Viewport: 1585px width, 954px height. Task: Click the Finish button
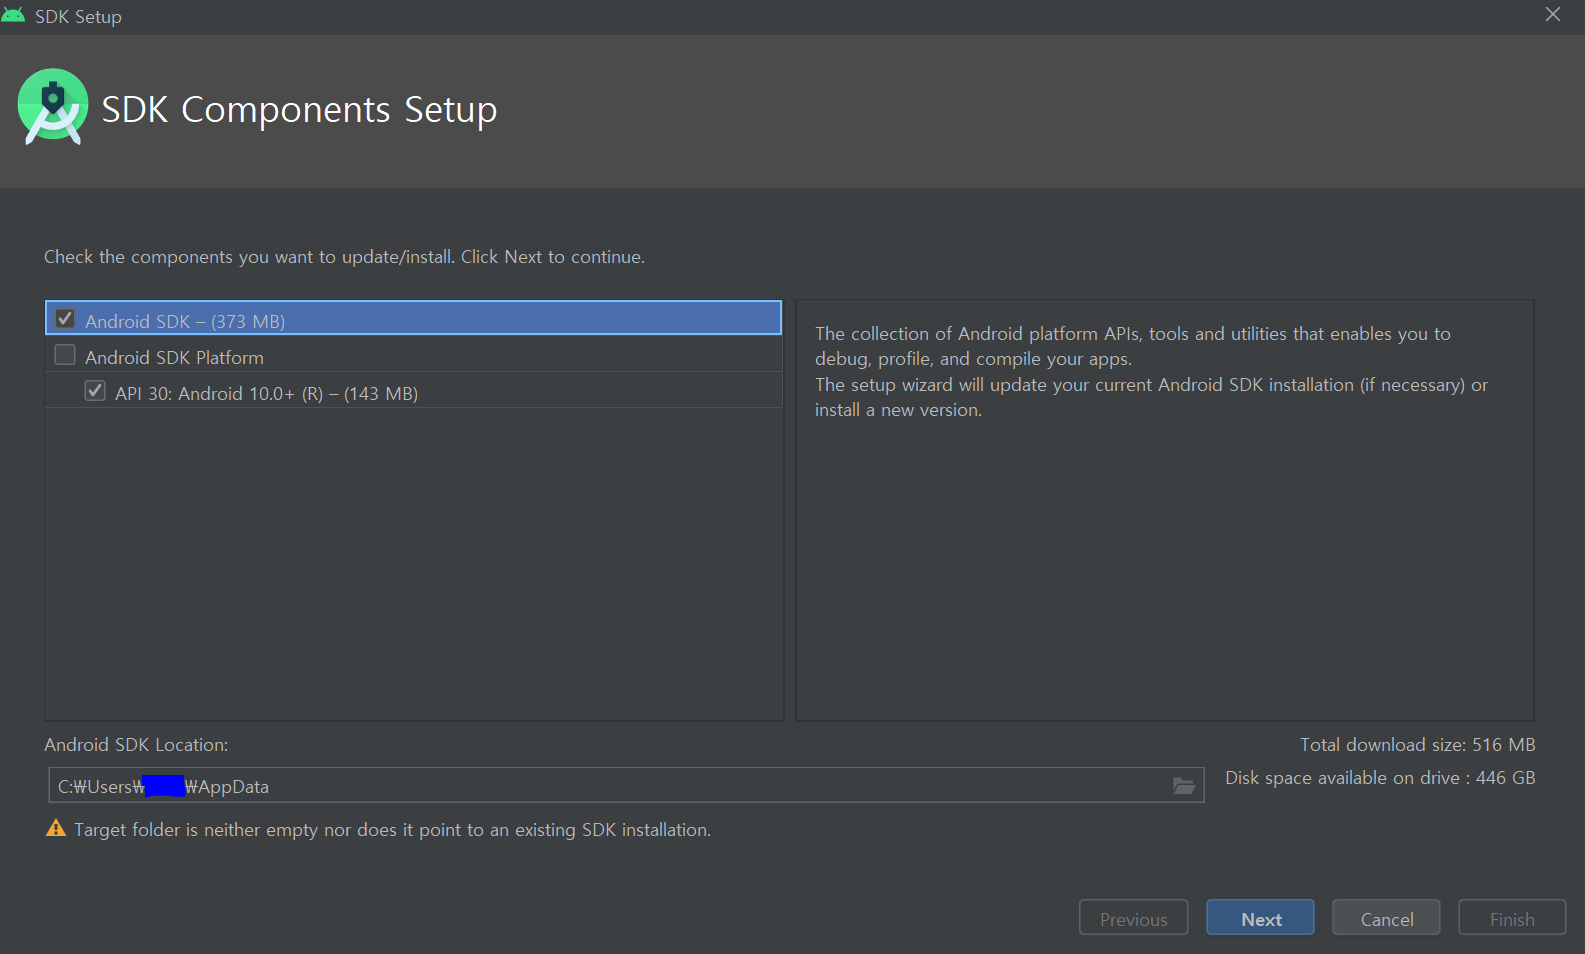tap(1512, 918)
